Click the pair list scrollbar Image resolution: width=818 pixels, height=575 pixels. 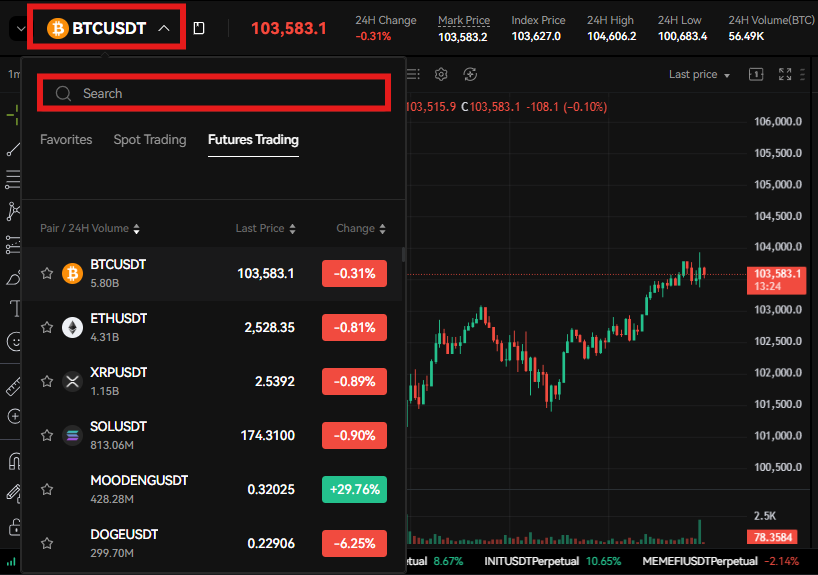pyautogui.click(x=403, y=255)
